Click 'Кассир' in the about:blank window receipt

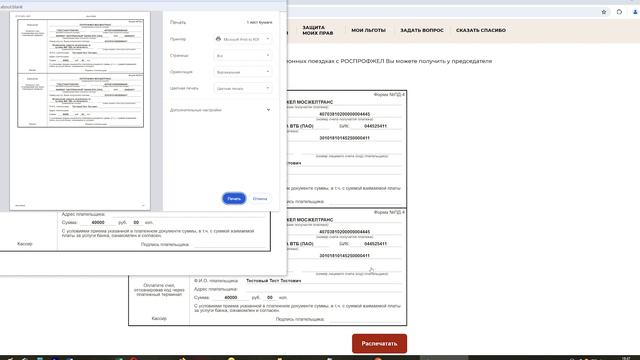[x=24, y=244]
